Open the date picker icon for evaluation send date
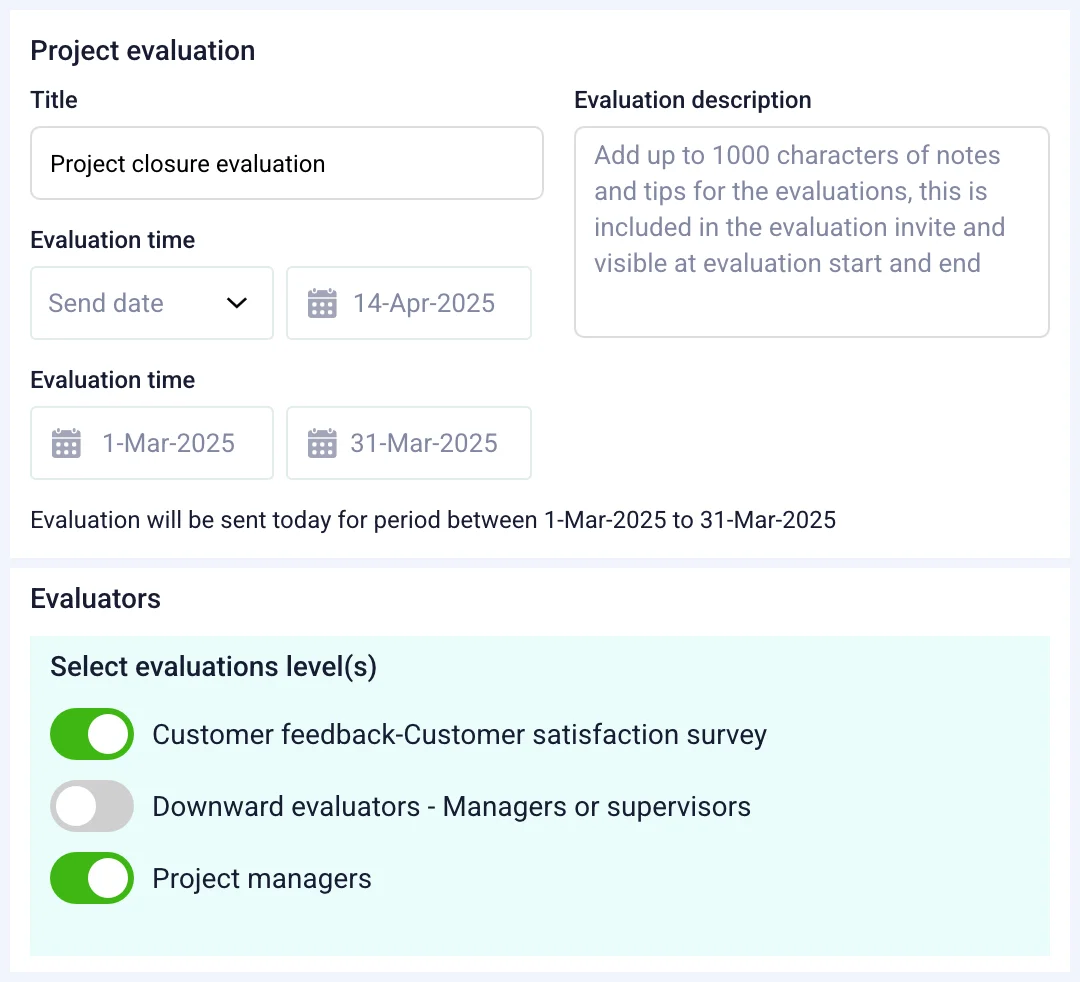Screen dimensions: 1080x982 pyautogui.click(x=322, y=303)
